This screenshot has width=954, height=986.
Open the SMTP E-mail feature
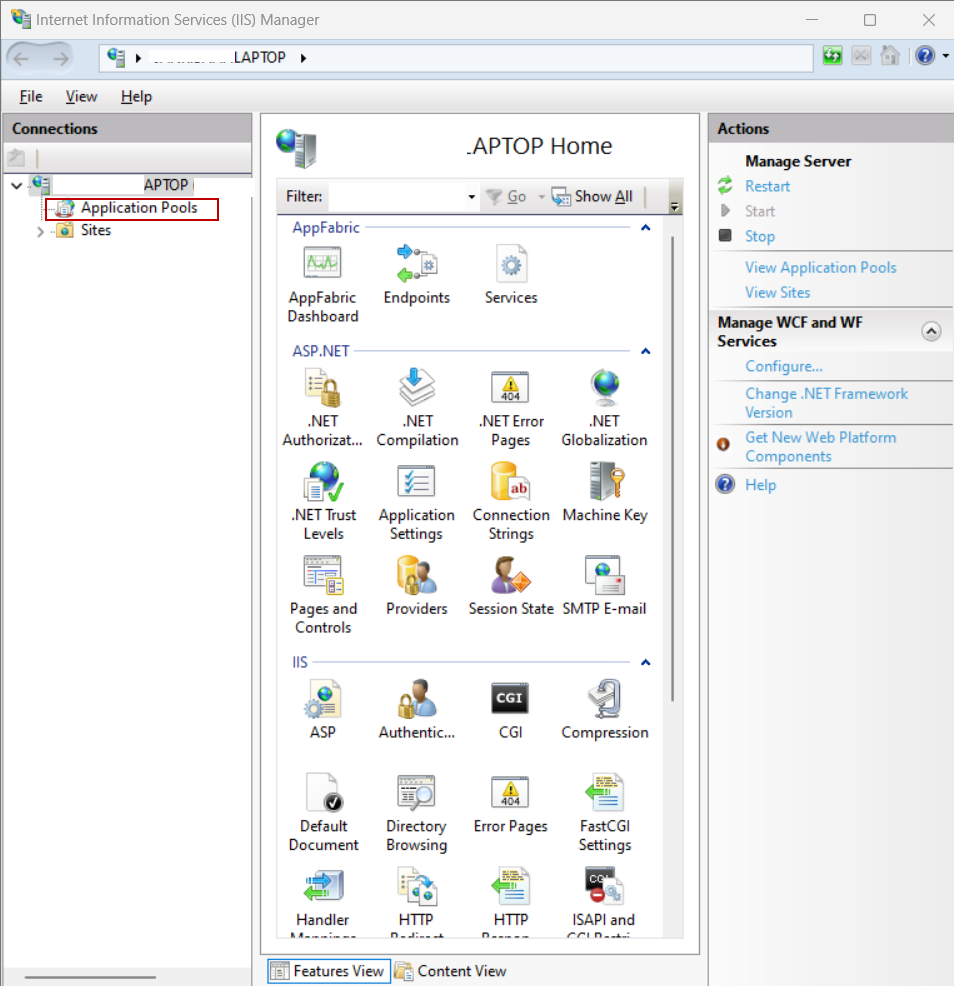pyautogui.click(x=604, y=587)
